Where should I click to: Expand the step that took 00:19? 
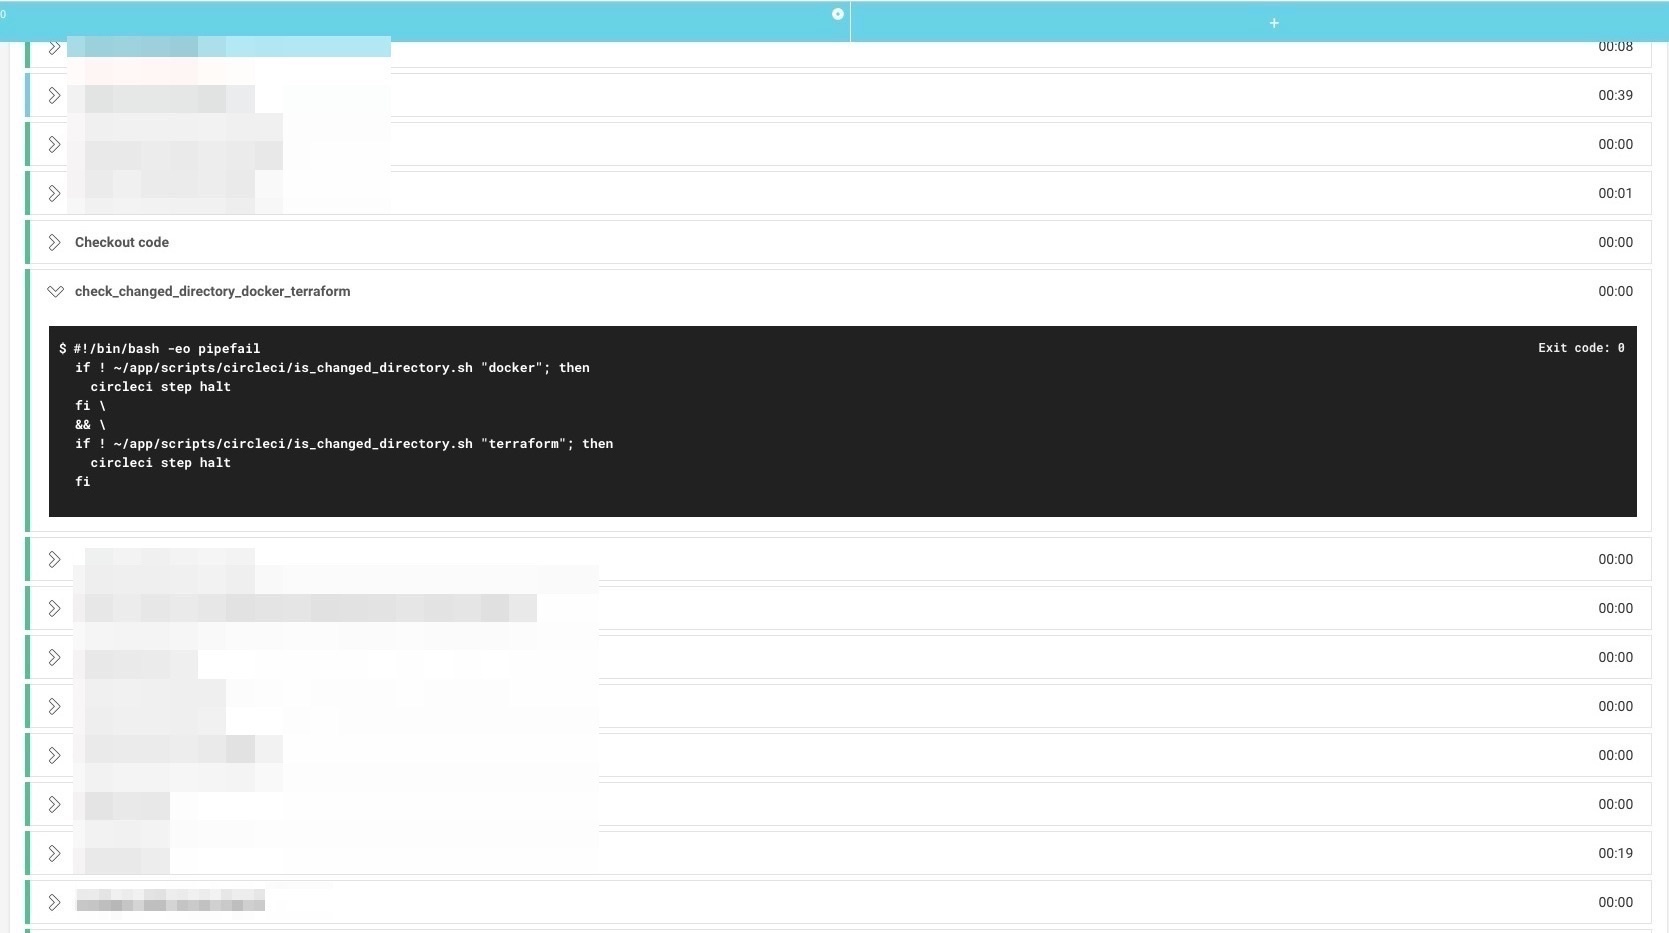[x=55, y=854]
